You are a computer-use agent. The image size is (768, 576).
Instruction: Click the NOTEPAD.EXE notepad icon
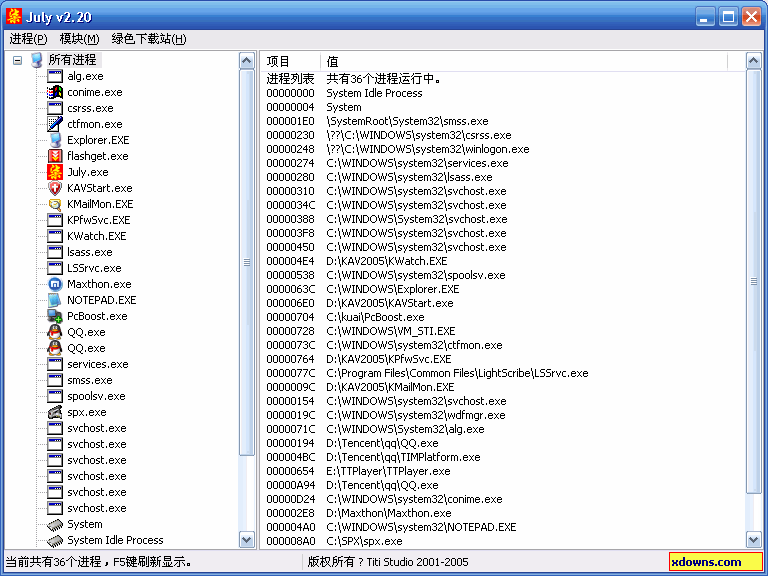(x=55, y=300)
